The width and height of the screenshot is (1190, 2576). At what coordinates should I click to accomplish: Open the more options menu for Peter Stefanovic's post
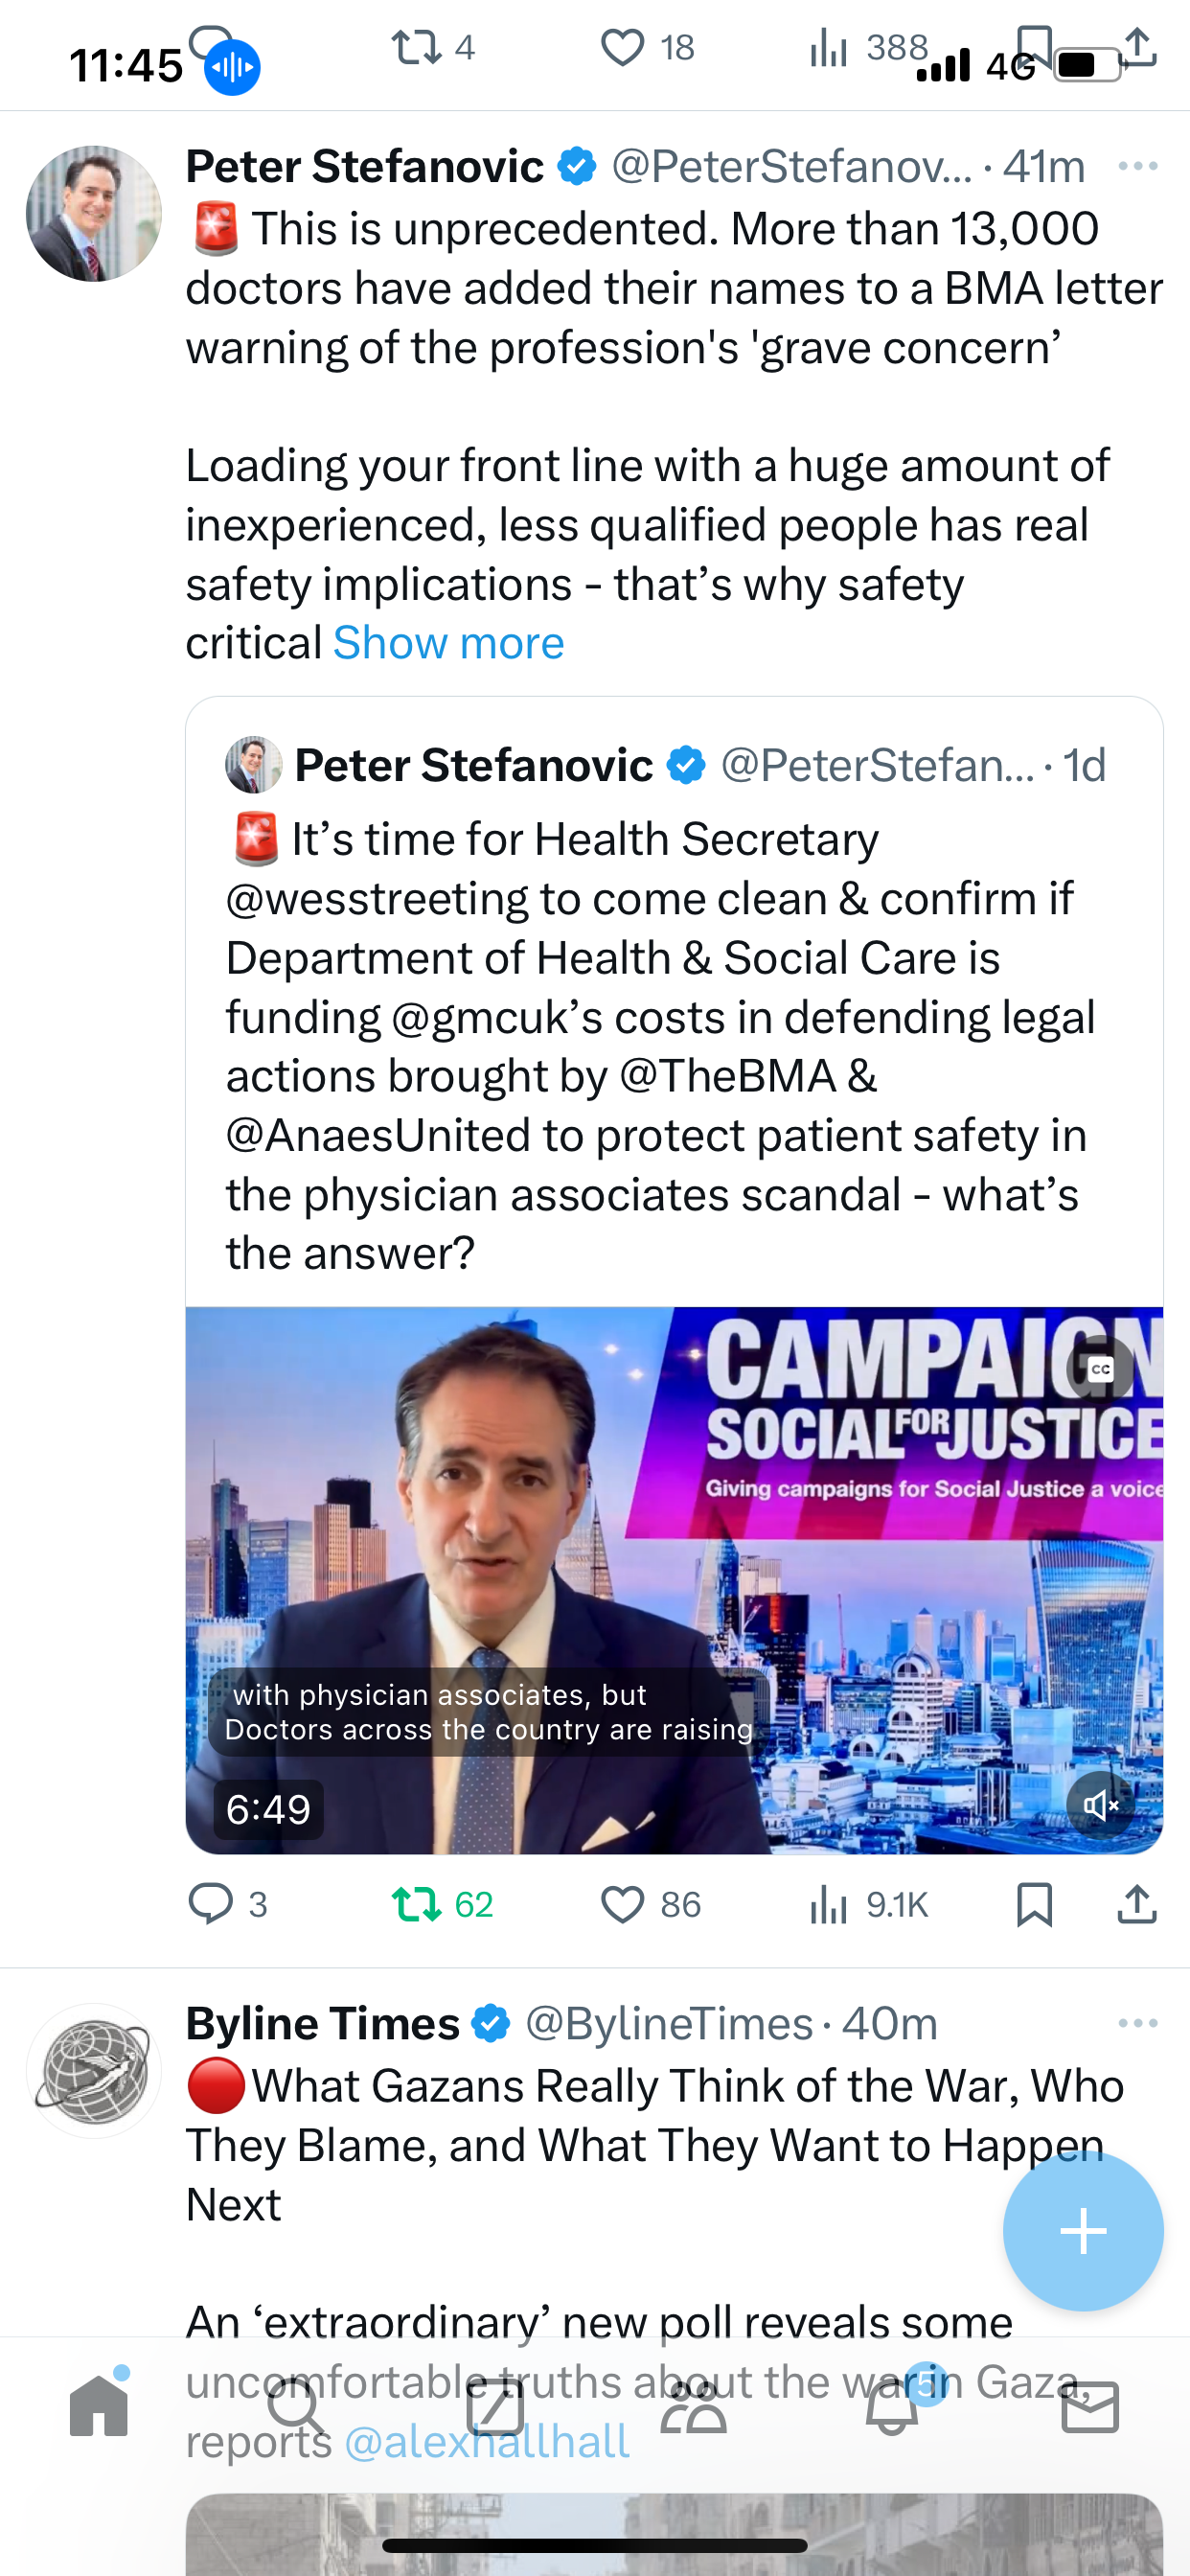tap(1138, 166)
